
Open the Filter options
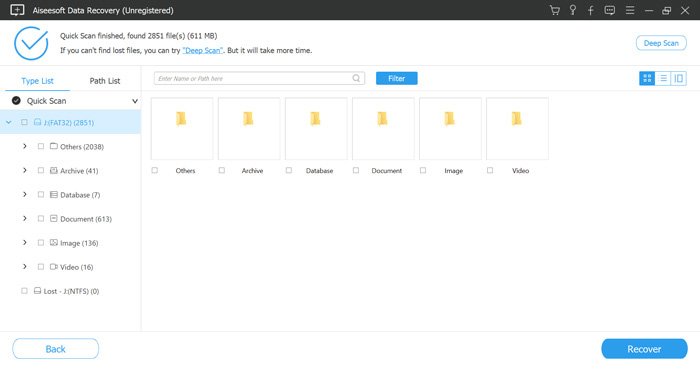[396, 78]
